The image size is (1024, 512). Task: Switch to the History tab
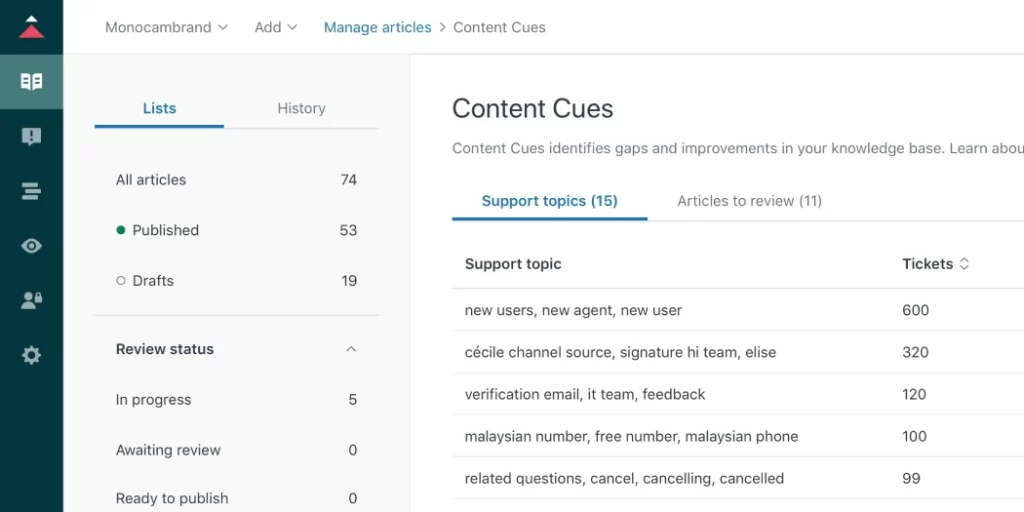301,108
